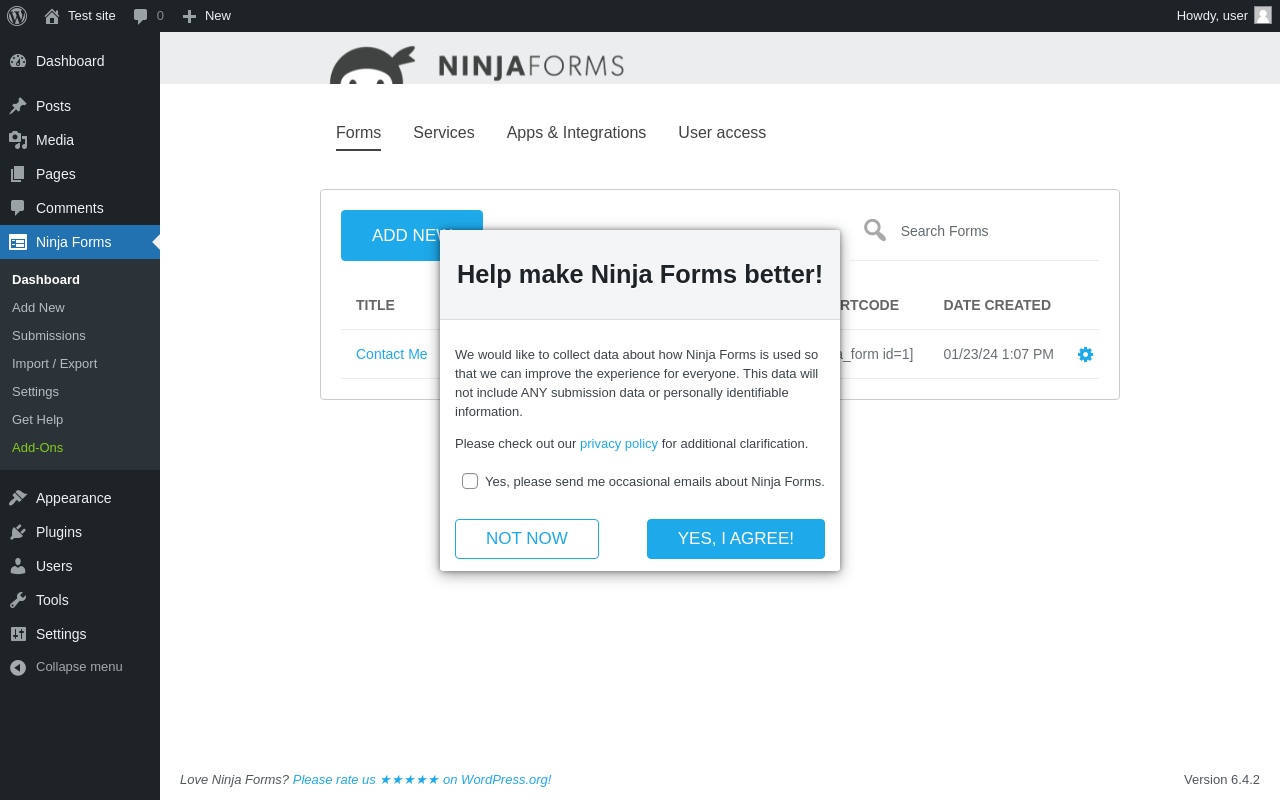Open the Submissions submenu item
The width and height of the screenshot is (1280, 800).
pos(49,335)
